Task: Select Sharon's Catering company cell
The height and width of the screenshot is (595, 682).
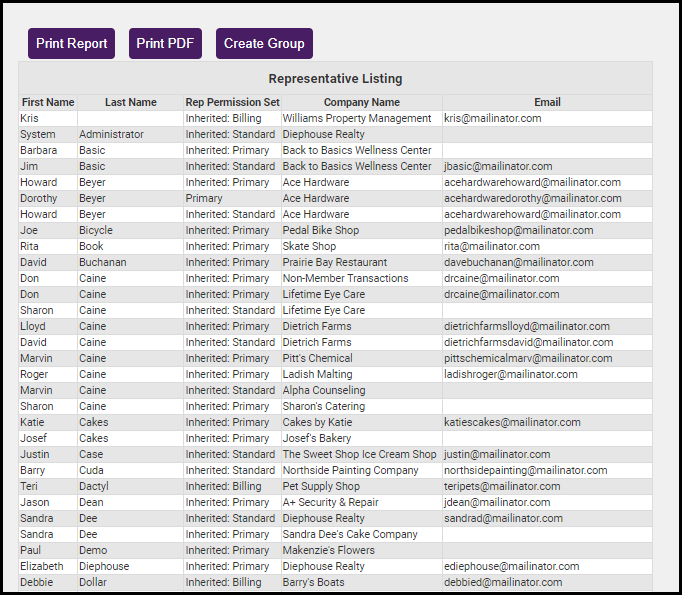Action: [x=362, y=406]
